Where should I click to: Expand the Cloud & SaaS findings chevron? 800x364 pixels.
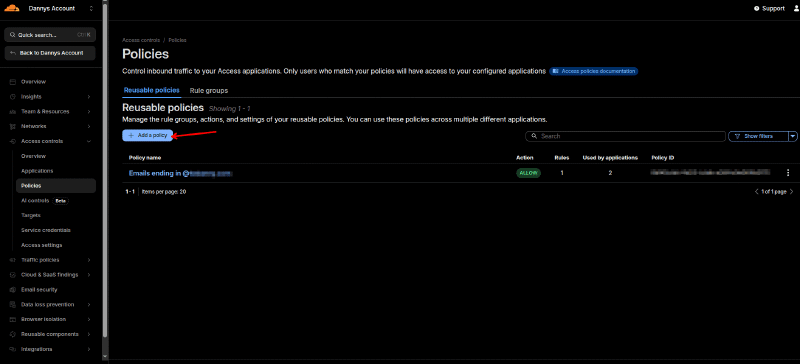click(x=89, y=275)
